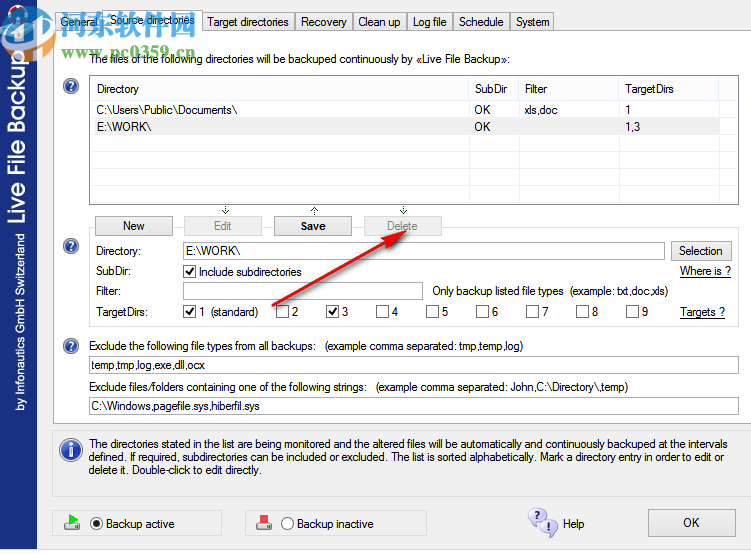
Task: Check TargetDir 6 checkbox
Action: click(x=482, y=312)
